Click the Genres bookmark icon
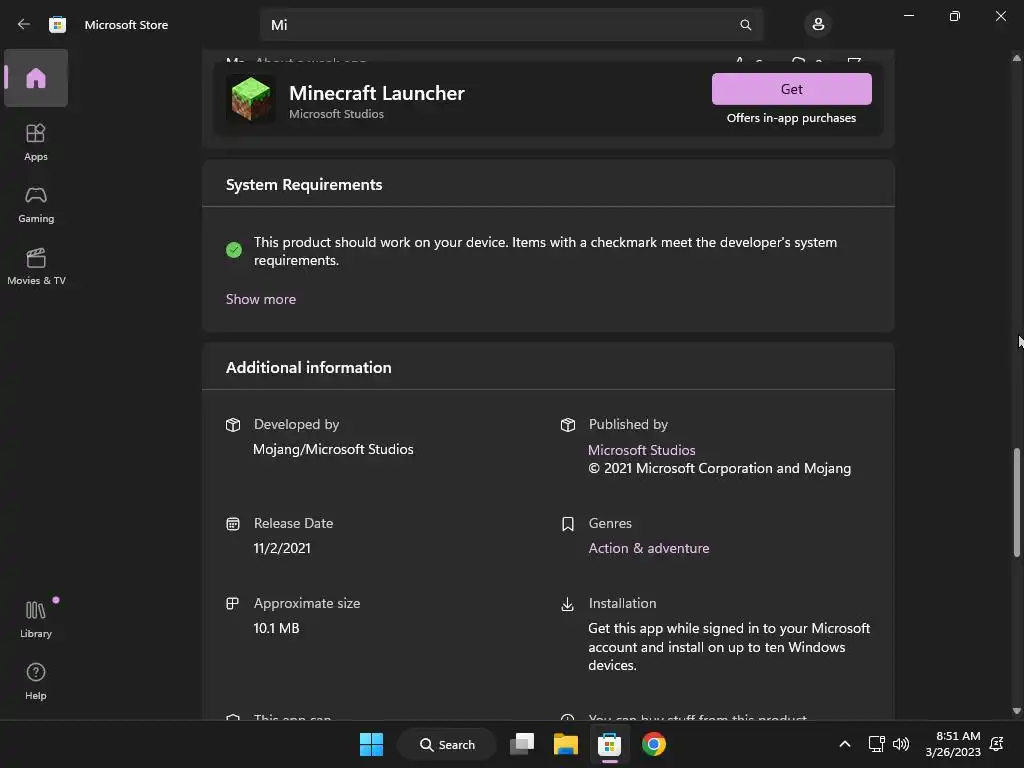This screenshot has width=1024, height=768. [x=568, y=524]
